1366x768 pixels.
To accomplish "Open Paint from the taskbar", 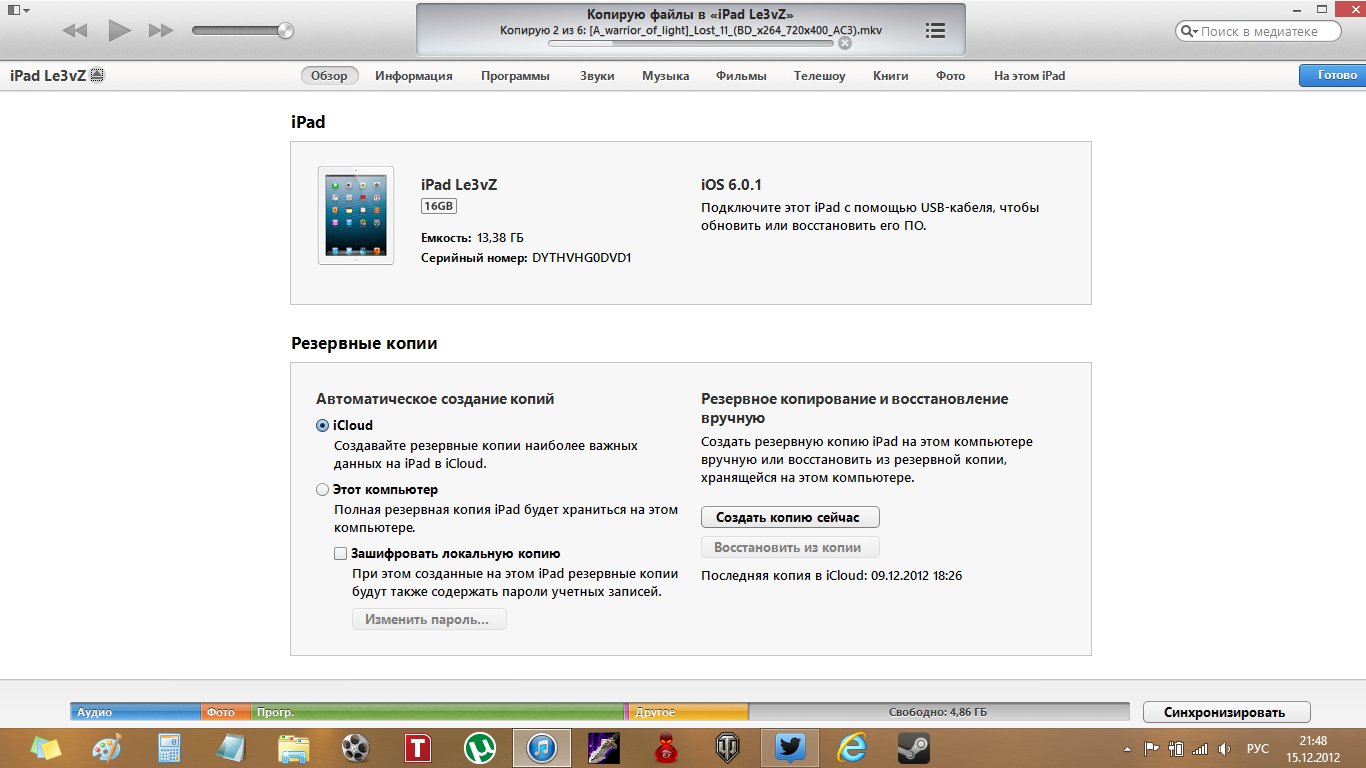I will [108, 748].
